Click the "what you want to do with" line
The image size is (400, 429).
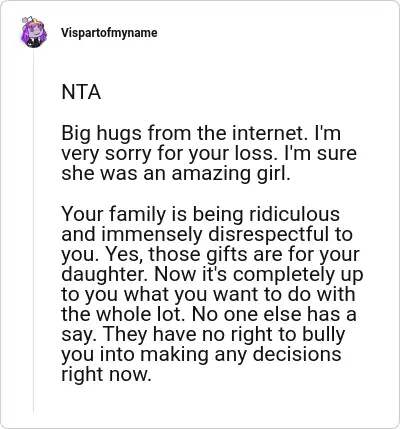240,294
